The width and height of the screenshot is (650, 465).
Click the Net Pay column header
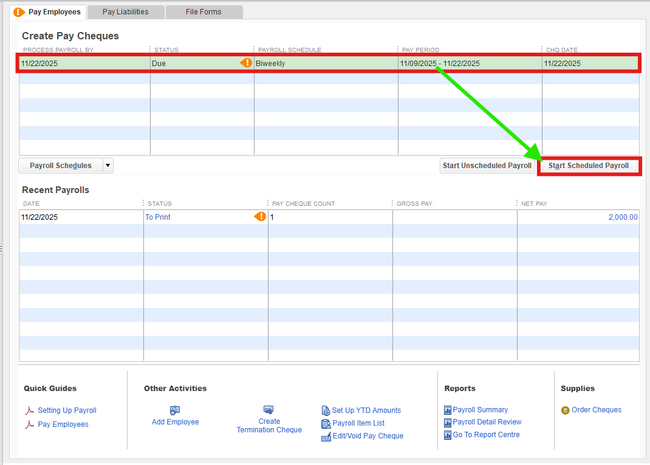coord(534,203)
